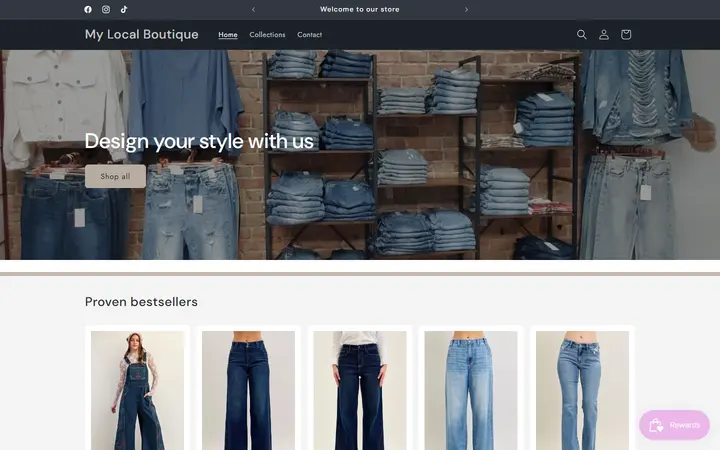Open the TikTok social link icon
This screenshot has width=720, height=450.
coord(124,9)
